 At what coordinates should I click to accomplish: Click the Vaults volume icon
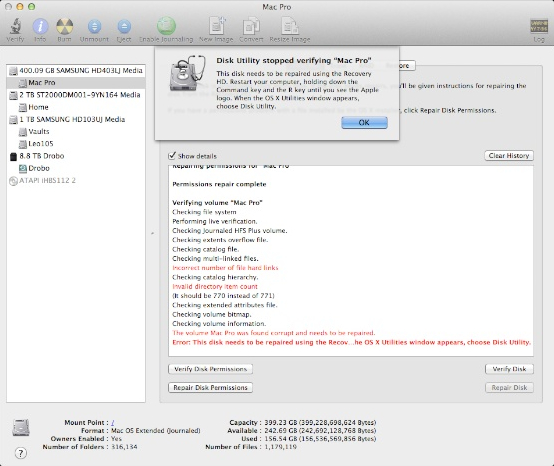pyautogui.click(x=23, y=132)
